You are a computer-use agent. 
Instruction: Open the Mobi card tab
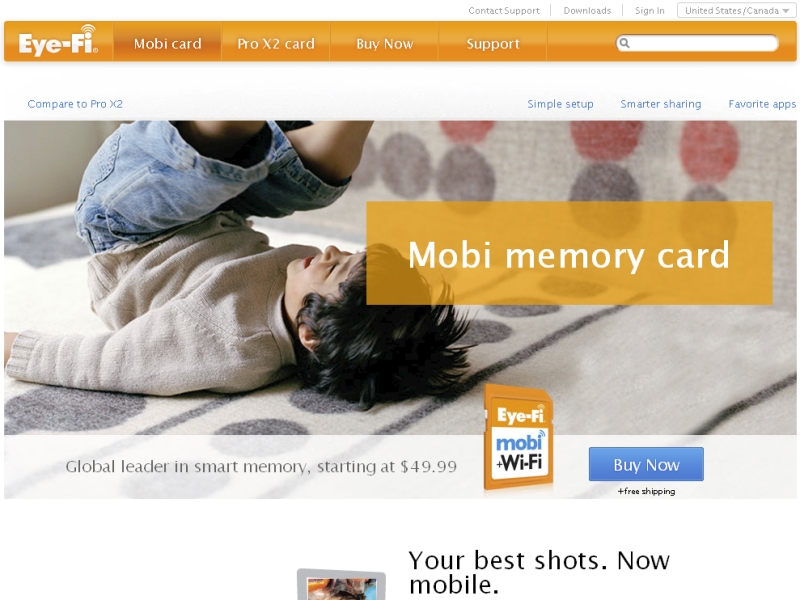pos(167,44)
